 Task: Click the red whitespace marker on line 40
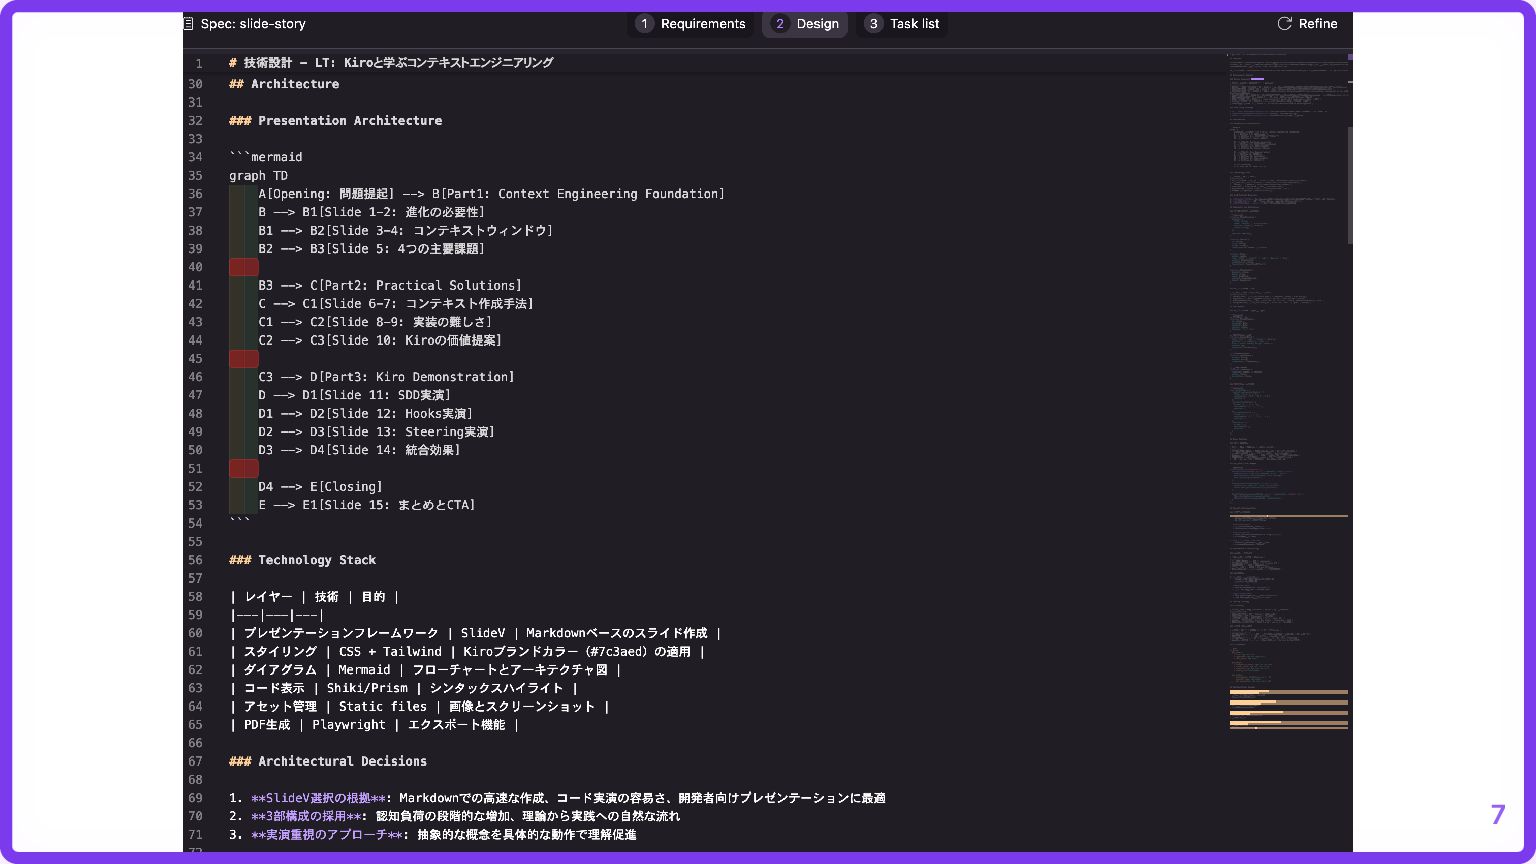pyautogui.click(x=244, y=267)
